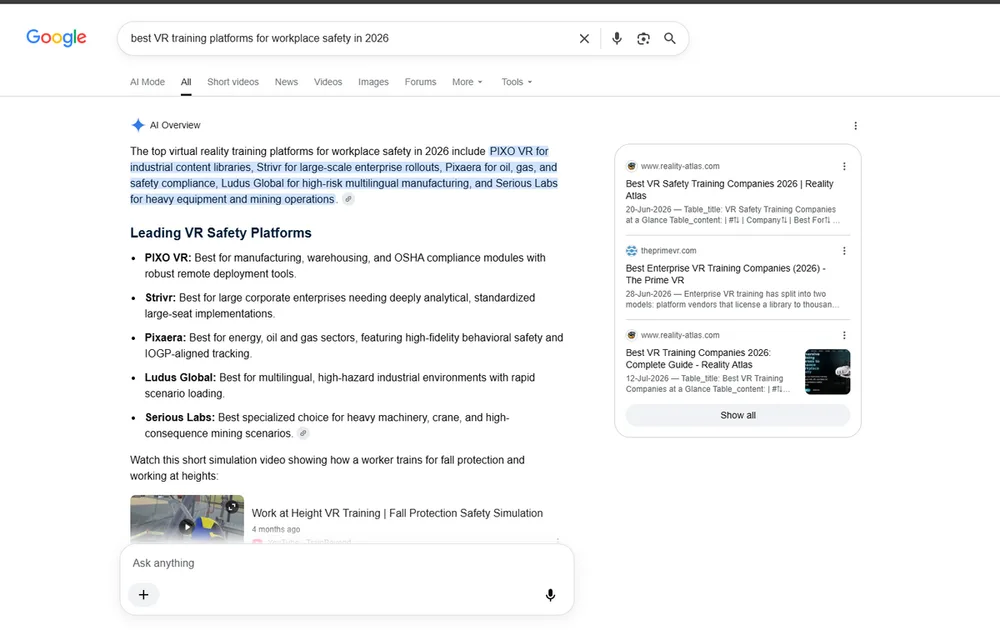The image size is (1000, 630).
Task: Click the Show all sources button
Action: [738, 415]
